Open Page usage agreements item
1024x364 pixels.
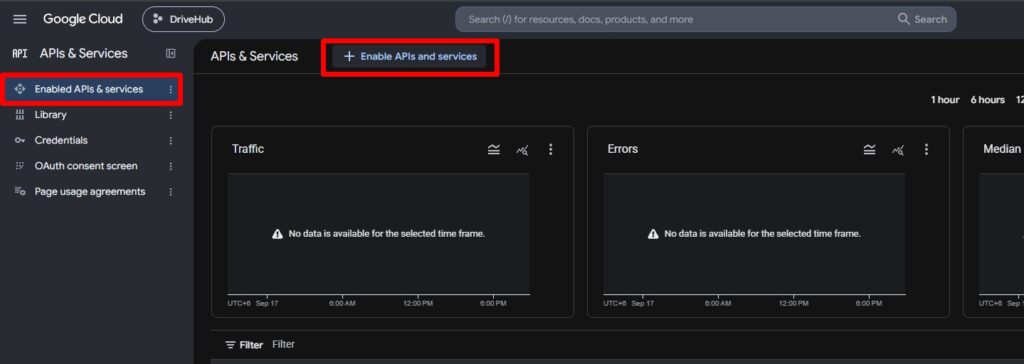pos(91,191)
